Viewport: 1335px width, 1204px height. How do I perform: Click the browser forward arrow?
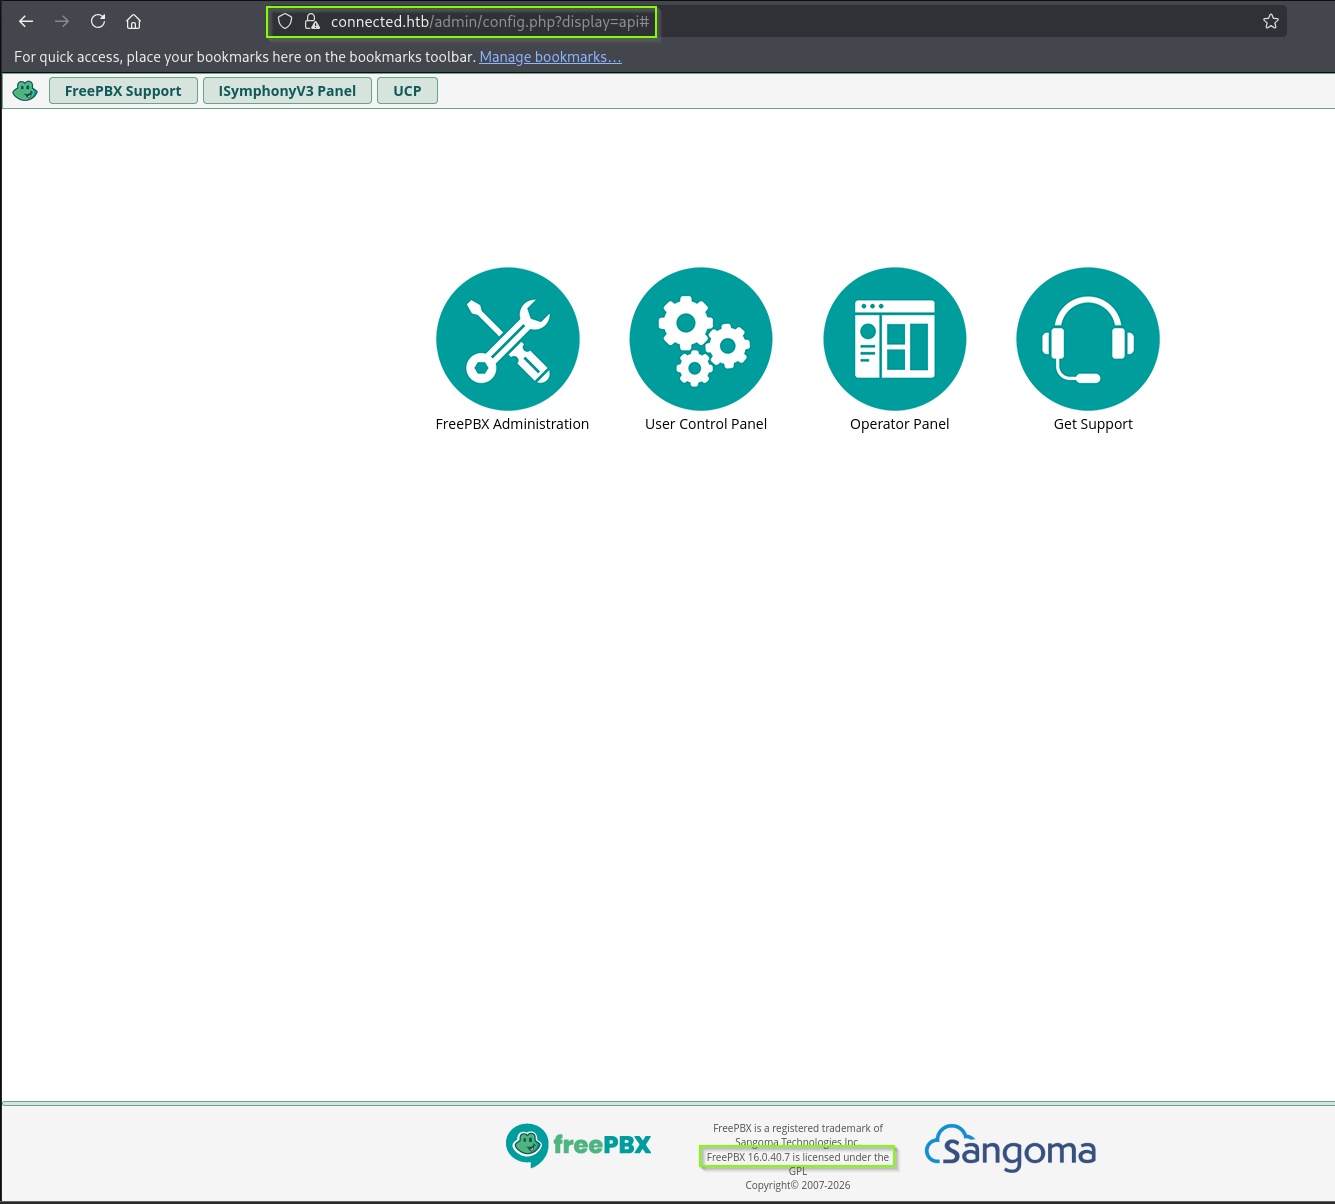click(x=62, y=21)
